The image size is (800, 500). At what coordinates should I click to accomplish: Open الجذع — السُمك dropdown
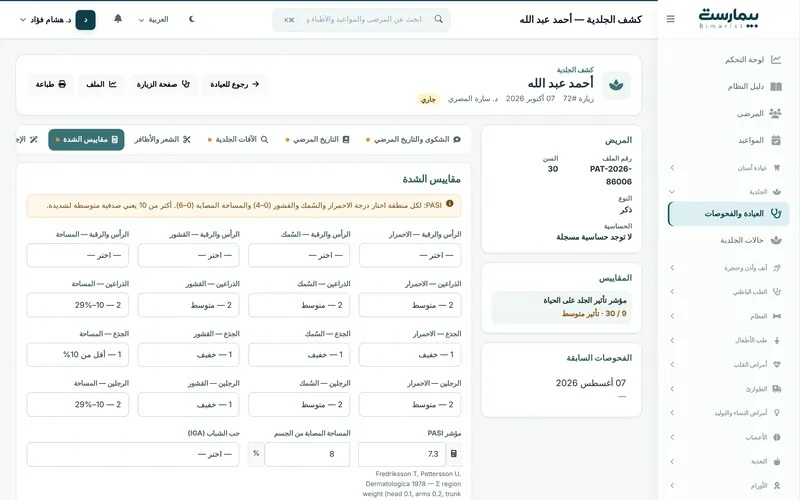pos(299,355)
